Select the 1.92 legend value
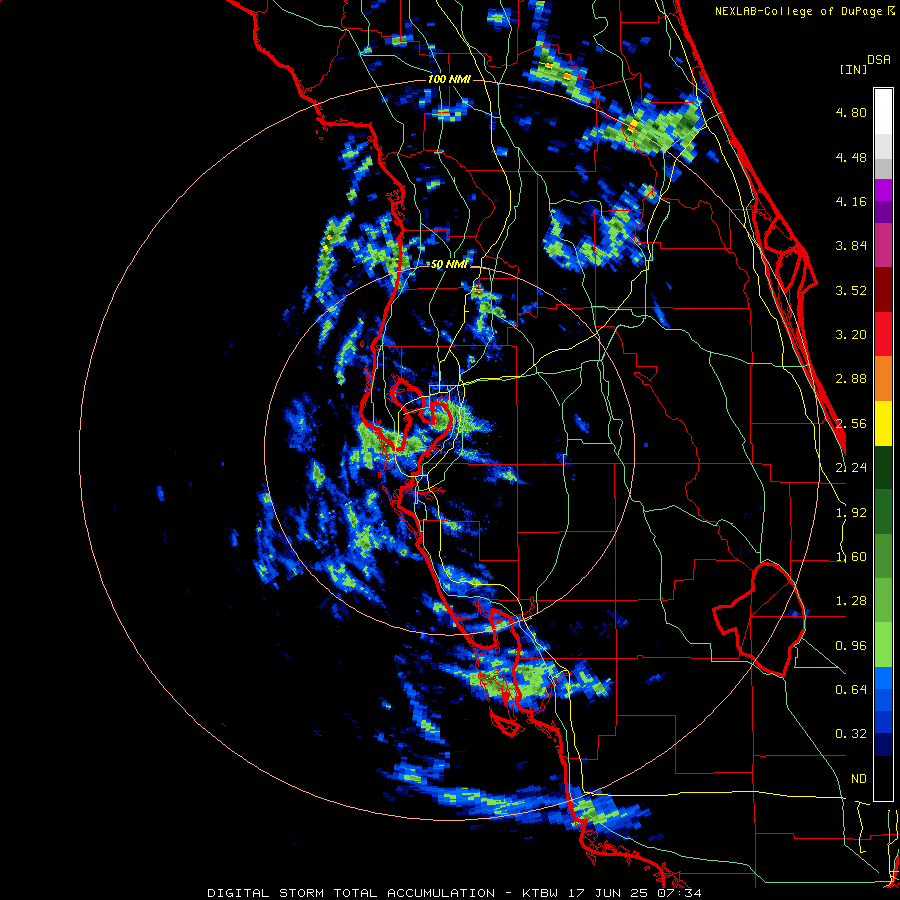This screenshot has width=900, height=900. click(x=851, y=513)
